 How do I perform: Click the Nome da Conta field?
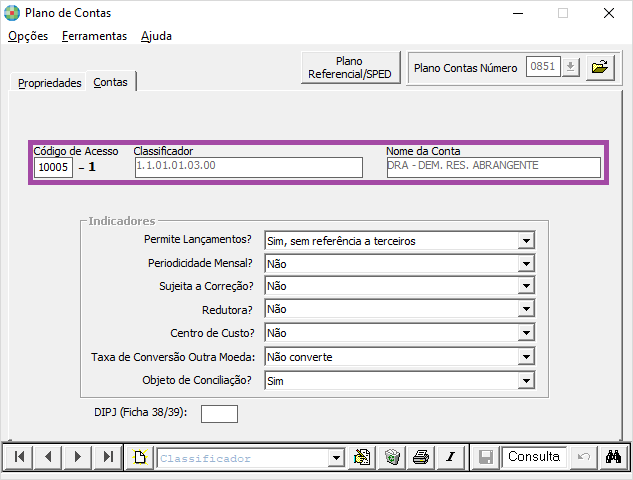[493, 167]
